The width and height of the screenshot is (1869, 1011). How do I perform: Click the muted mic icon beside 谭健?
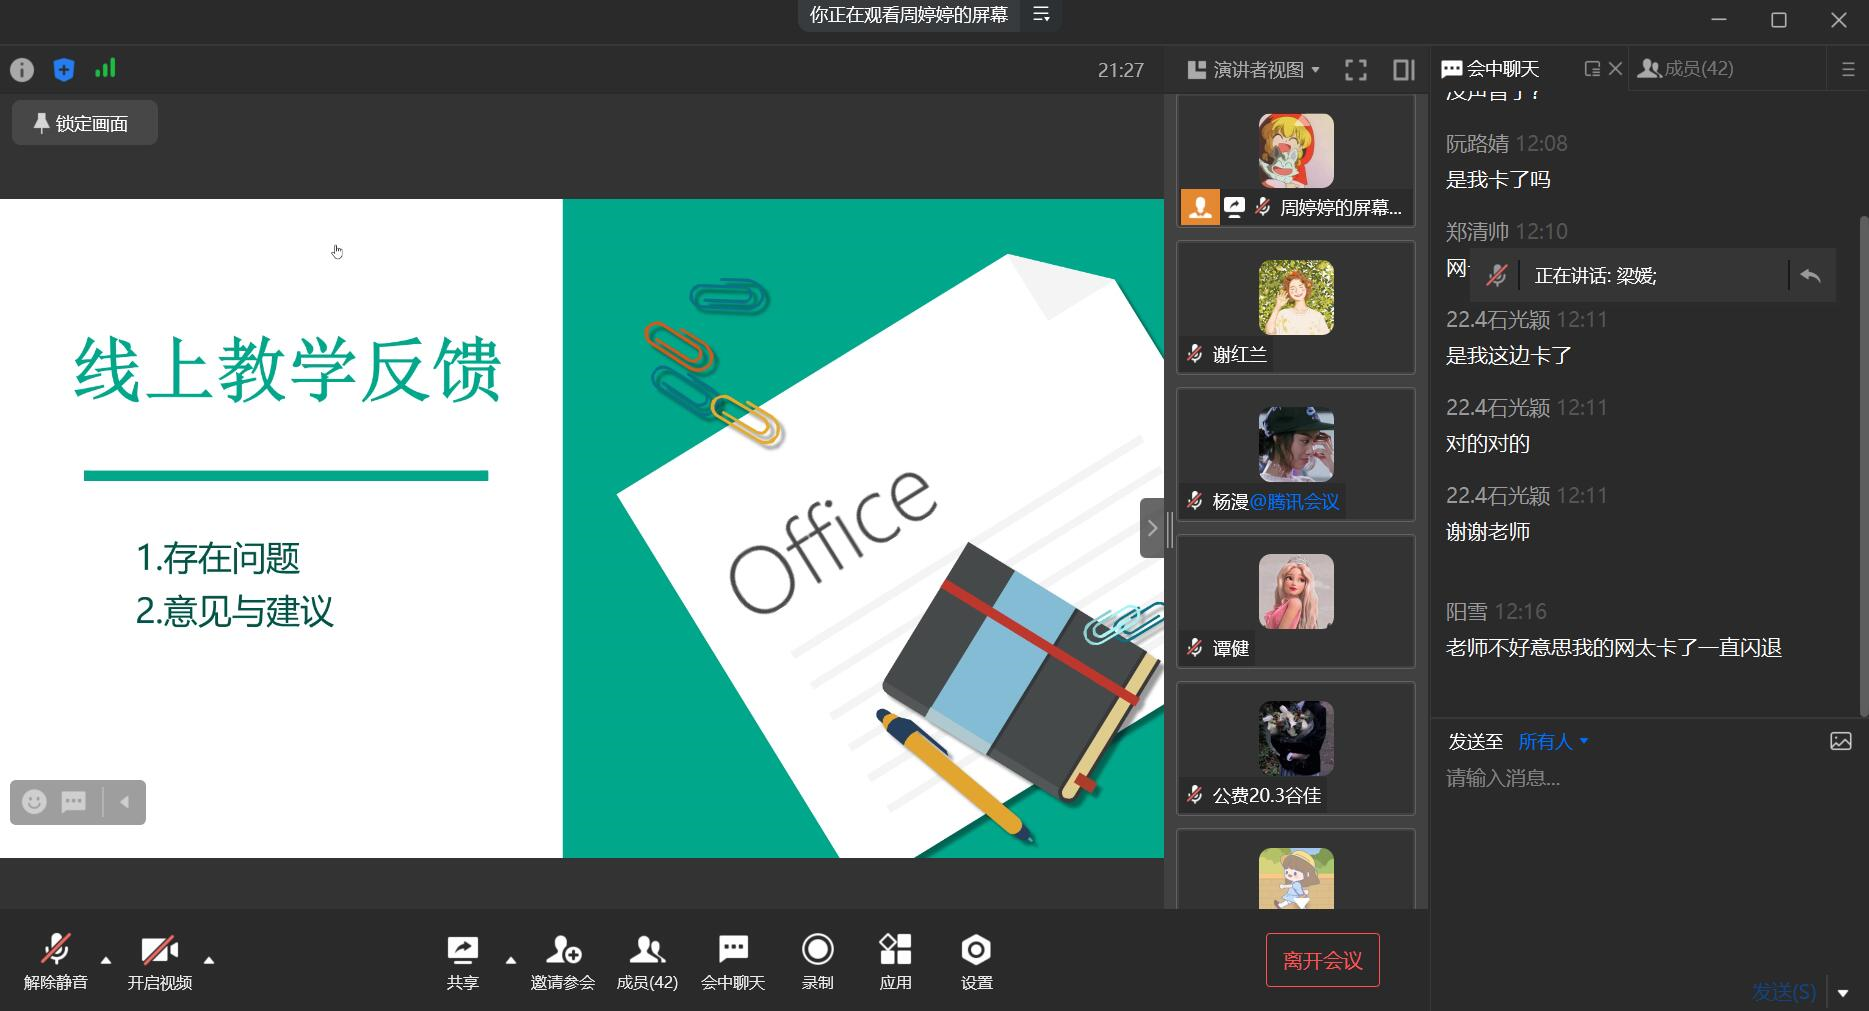(1195, 648)
